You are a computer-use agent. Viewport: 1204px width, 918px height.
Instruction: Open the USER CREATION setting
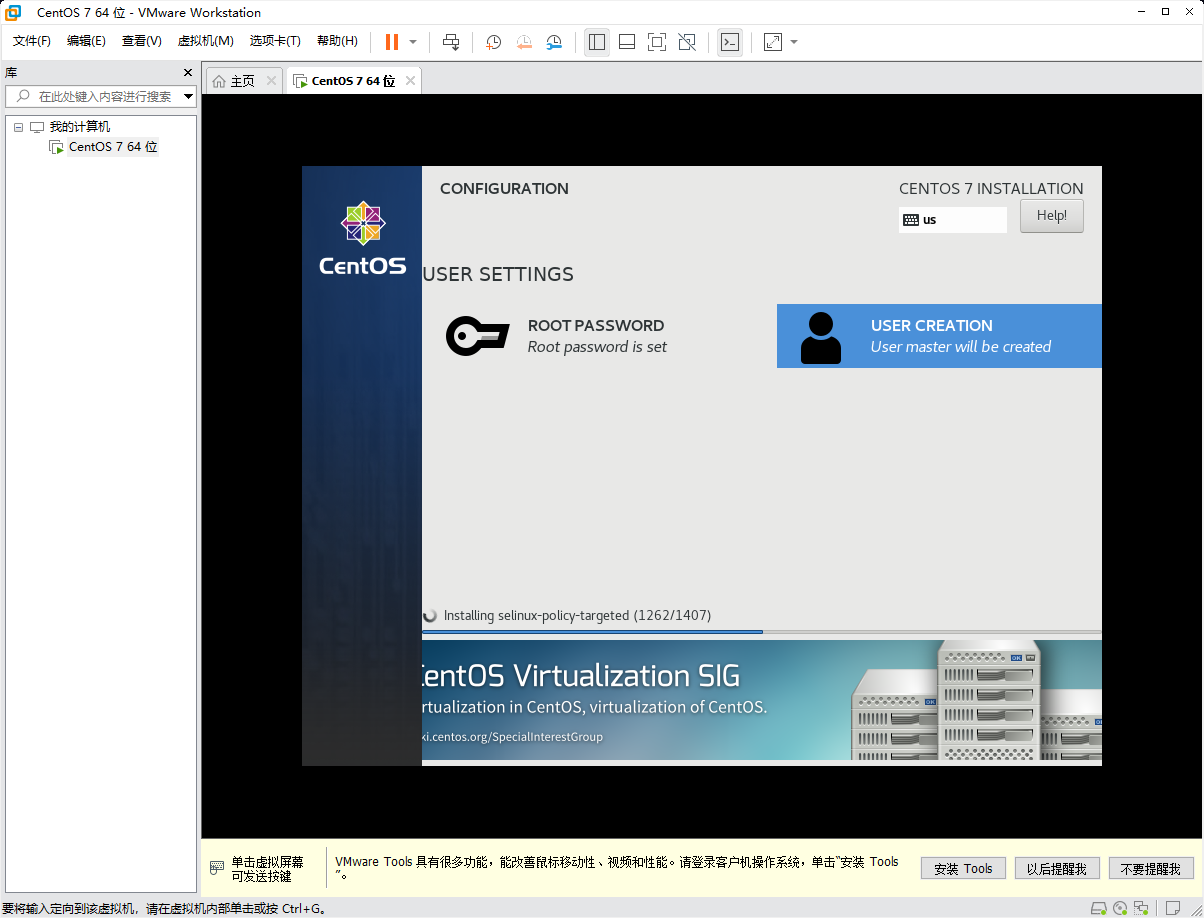(x=939, y=336)
